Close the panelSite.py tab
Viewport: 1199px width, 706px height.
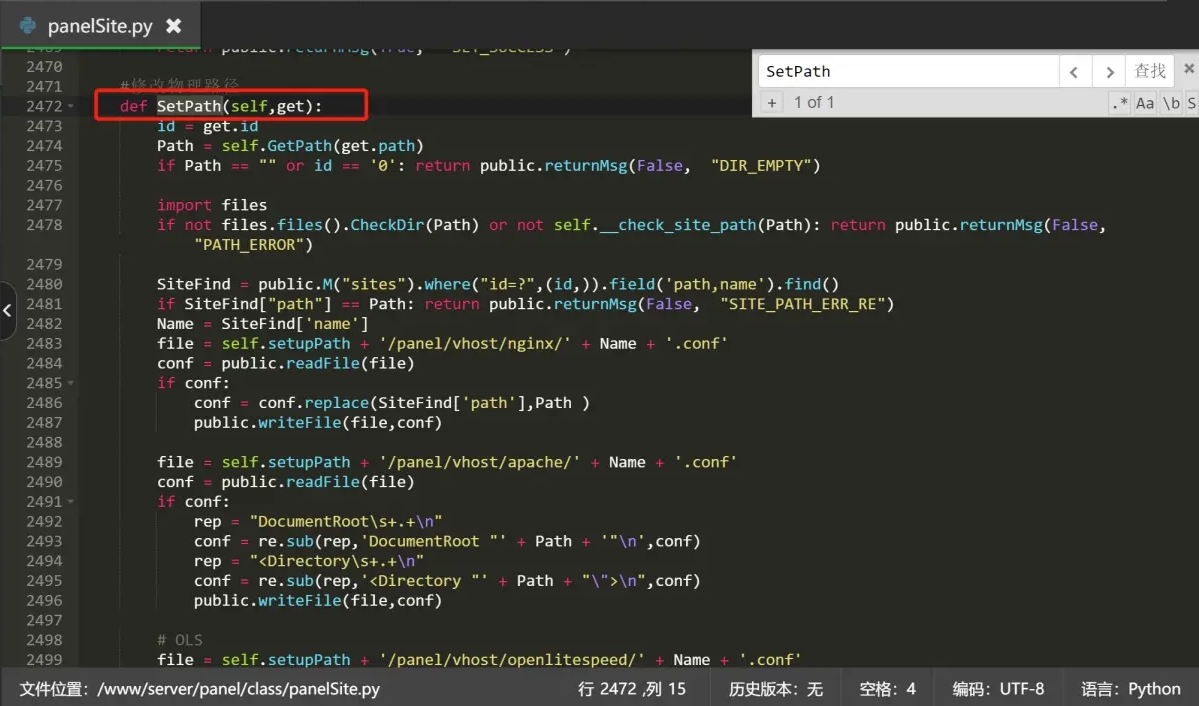coord(174,26)
